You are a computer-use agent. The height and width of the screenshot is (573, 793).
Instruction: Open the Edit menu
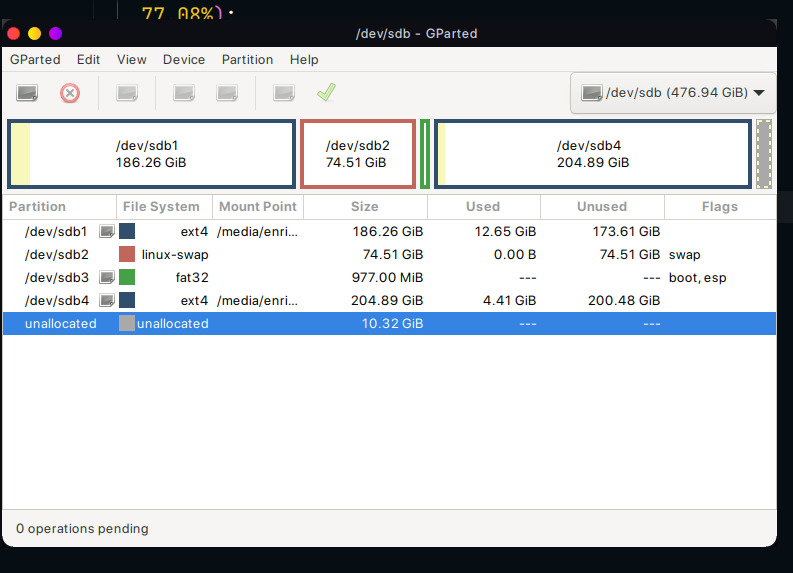pyautogui.click(x=89, y=60)
